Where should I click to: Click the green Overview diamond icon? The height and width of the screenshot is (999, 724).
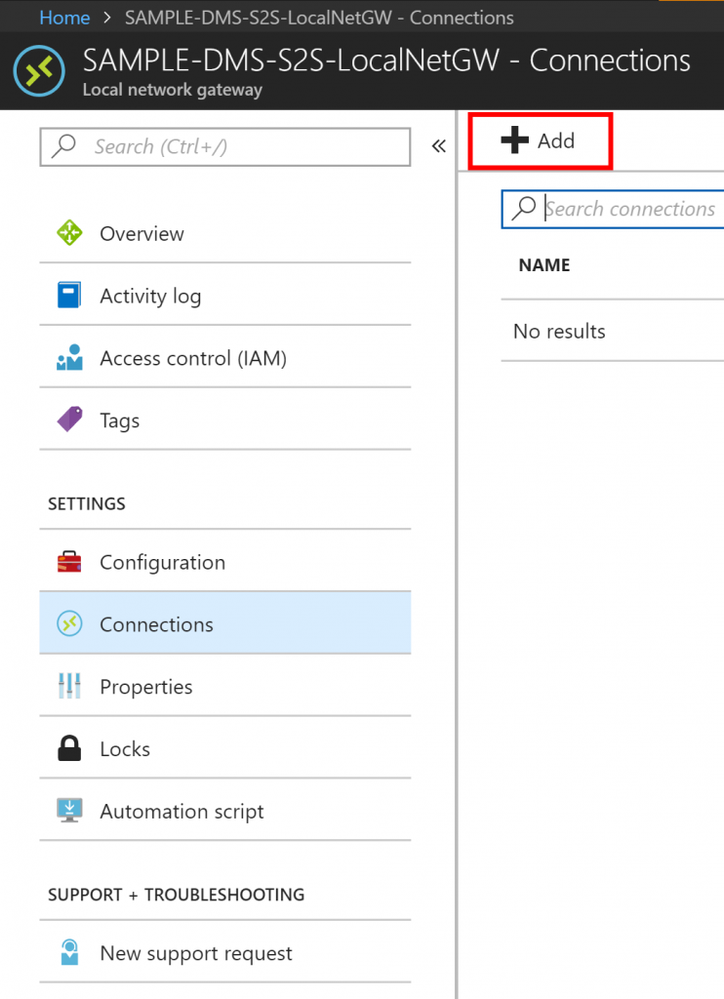69,233
